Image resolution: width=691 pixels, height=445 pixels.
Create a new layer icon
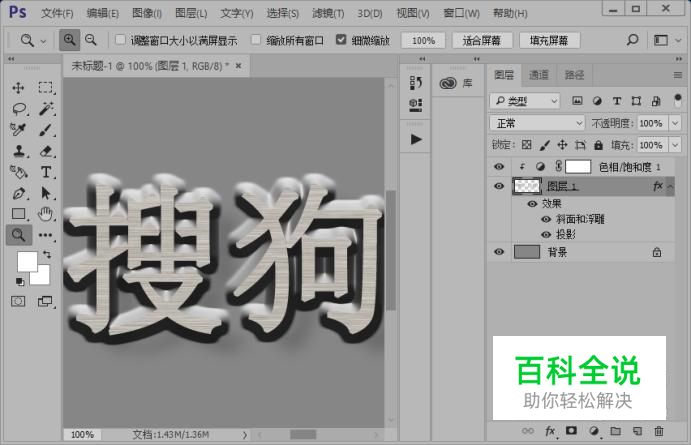point(637,431)
